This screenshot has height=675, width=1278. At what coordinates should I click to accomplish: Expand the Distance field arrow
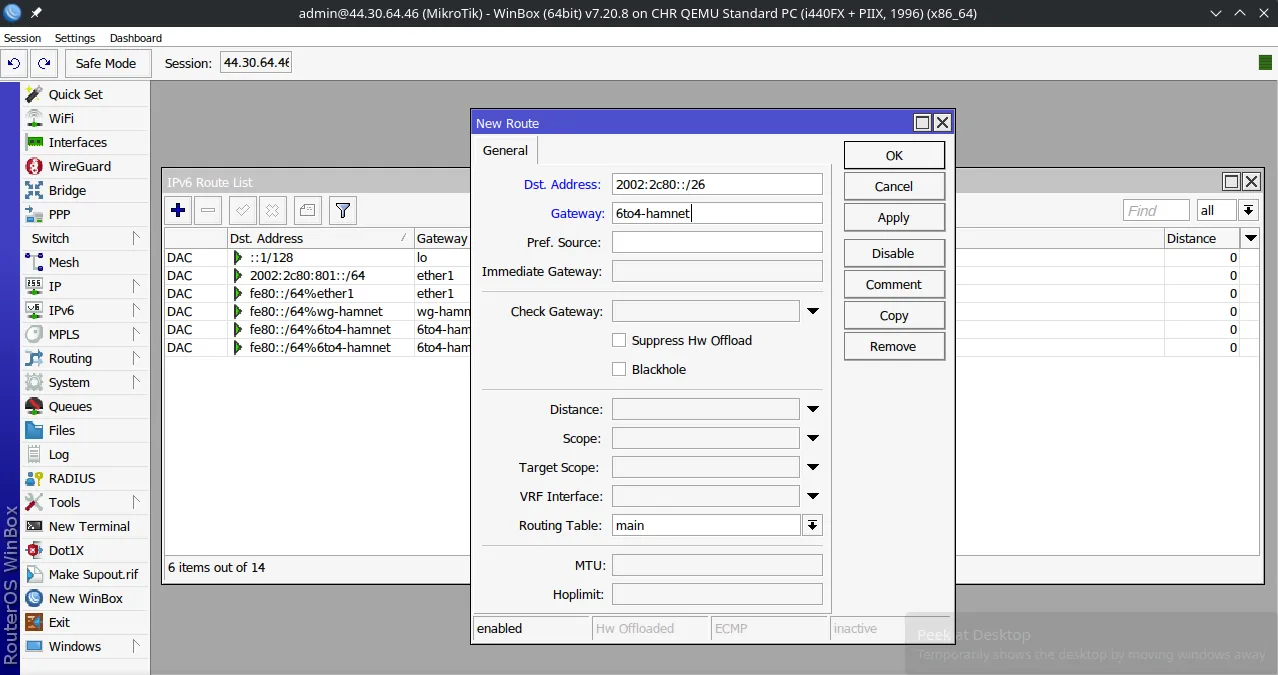click(813, 409)
